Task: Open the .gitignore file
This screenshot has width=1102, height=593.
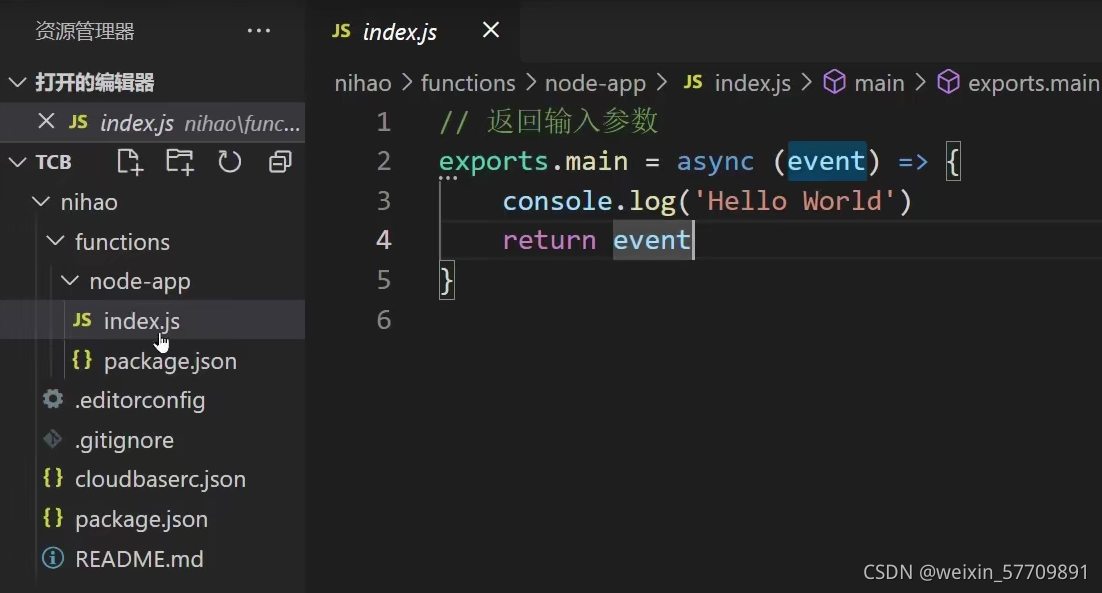Action: coord(153,440)
